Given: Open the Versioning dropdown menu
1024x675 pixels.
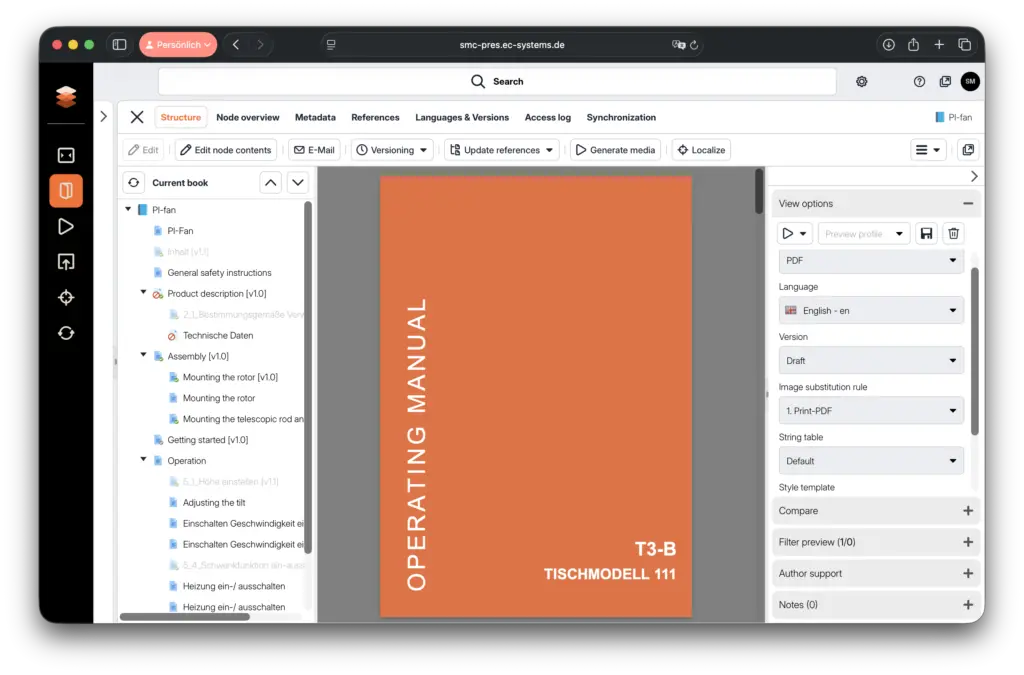Looking at the screenshot, I should [x=392, y=150].
